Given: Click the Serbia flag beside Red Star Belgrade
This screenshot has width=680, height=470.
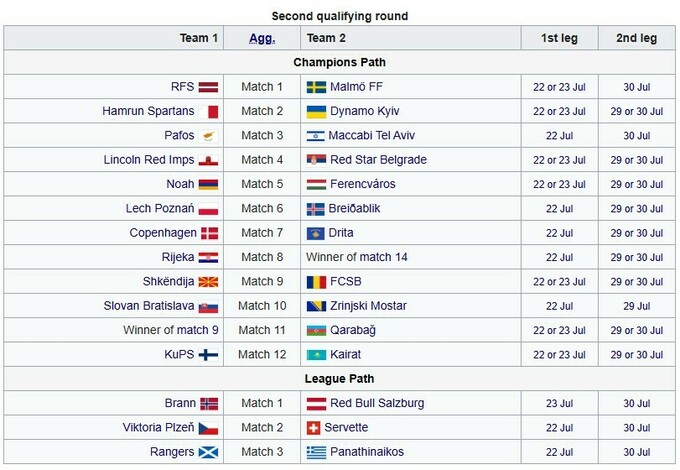Looking at the screenshot, I should coord(316,160).
